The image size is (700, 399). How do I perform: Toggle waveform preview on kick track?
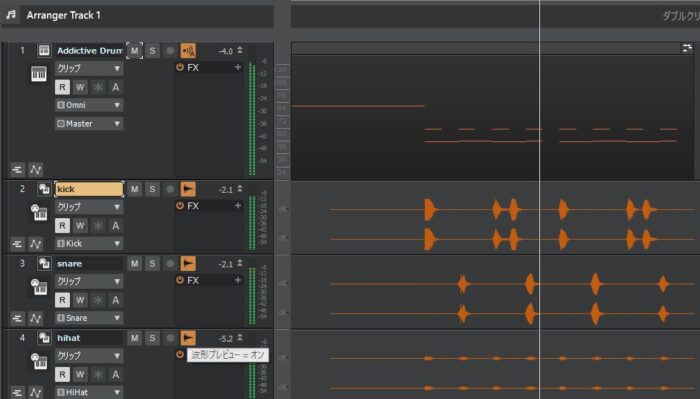pos(188,189)
